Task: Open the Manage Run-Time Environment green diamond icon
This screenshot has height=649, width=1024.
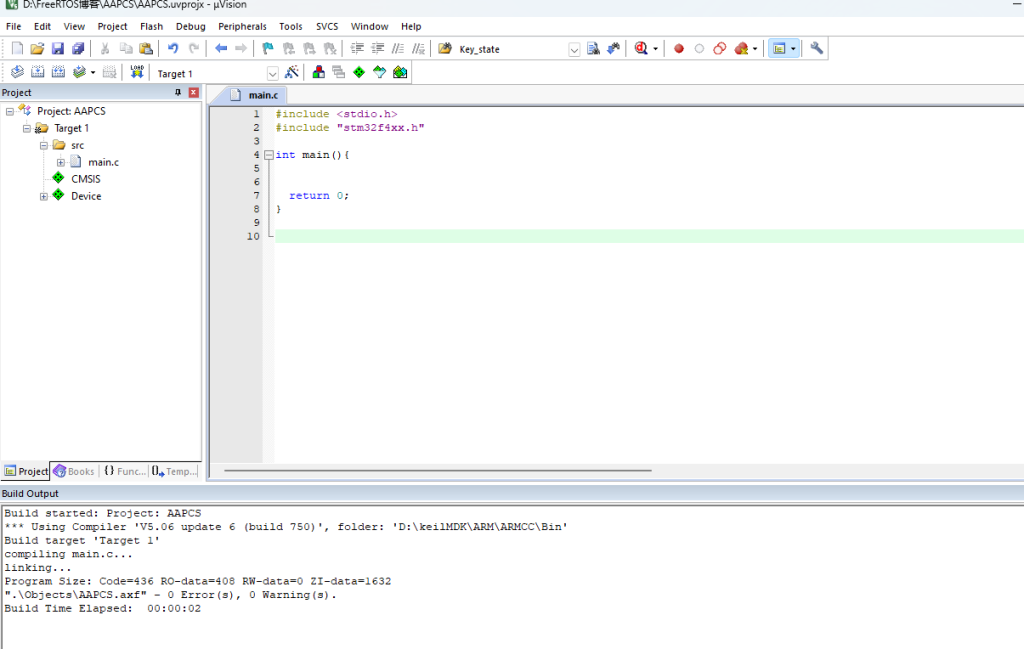Action: pyautogui.click(x=358, y=72)
